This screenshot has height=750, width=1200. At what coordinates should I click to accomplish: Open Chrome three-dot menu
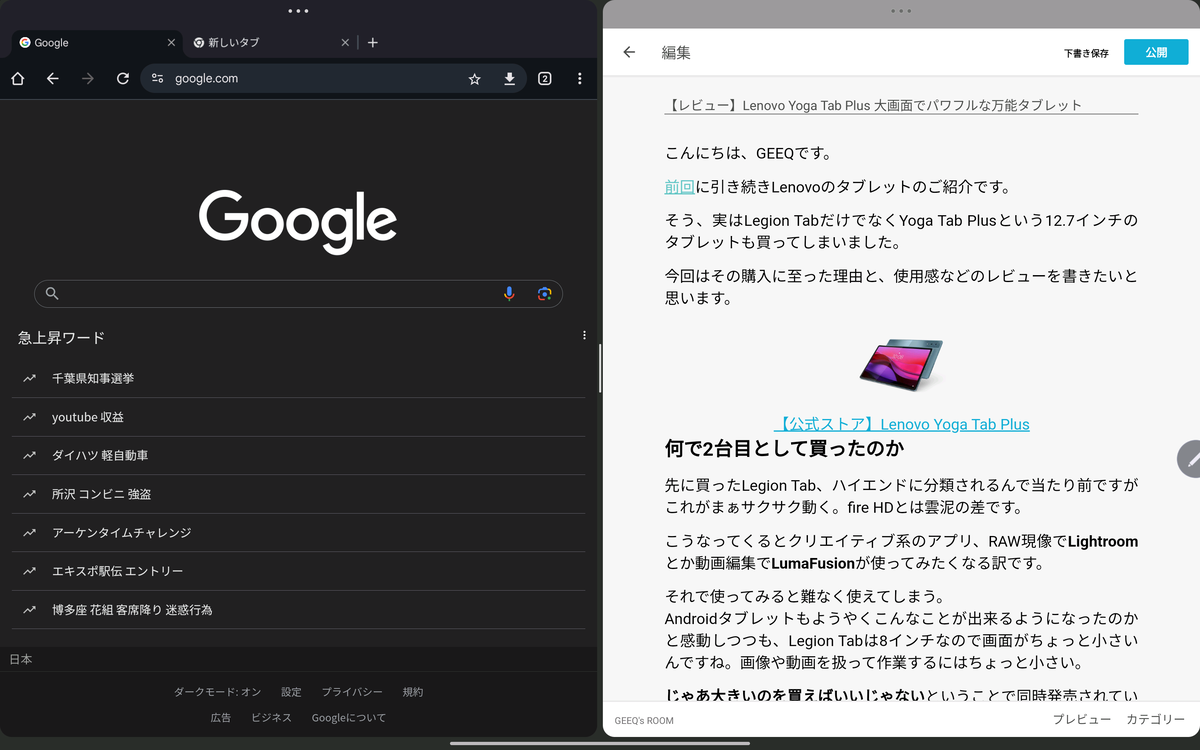click(580, 78)
